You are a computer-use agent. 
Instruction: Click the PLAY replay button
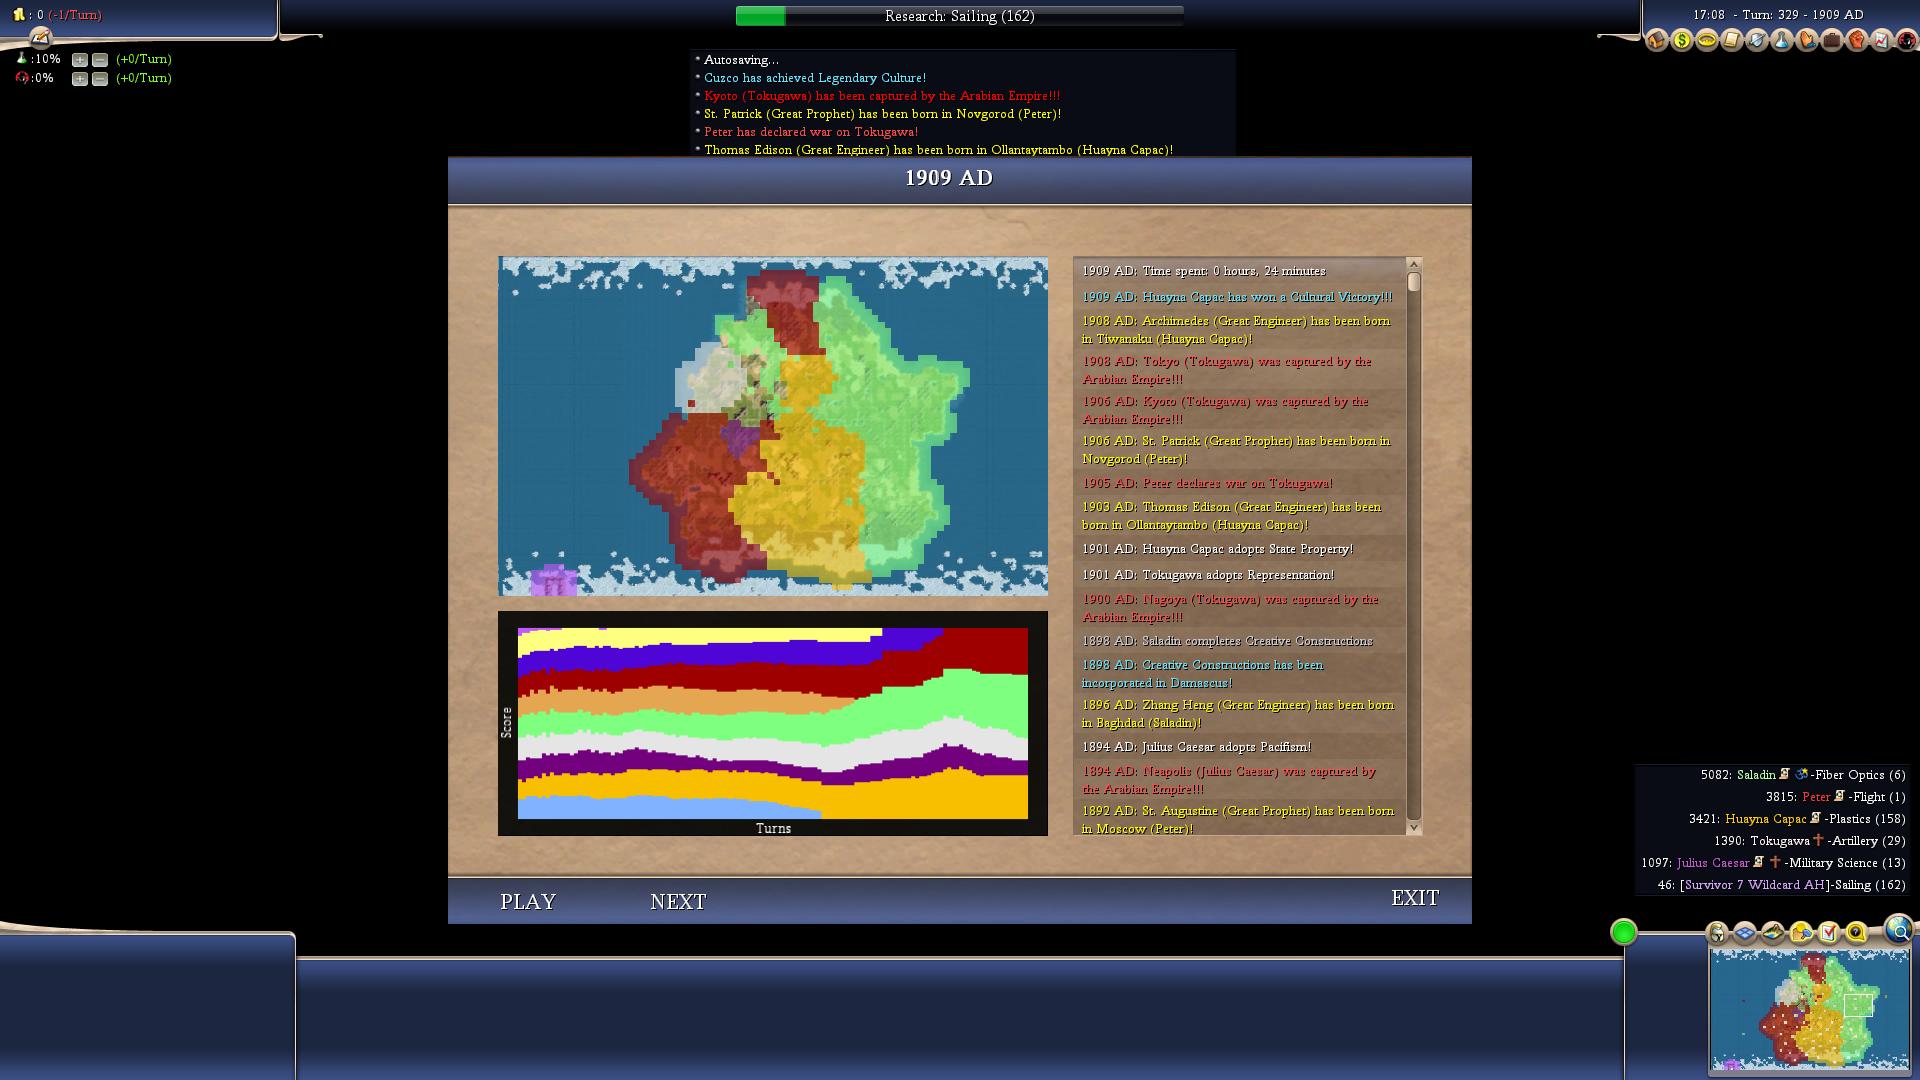528,901
